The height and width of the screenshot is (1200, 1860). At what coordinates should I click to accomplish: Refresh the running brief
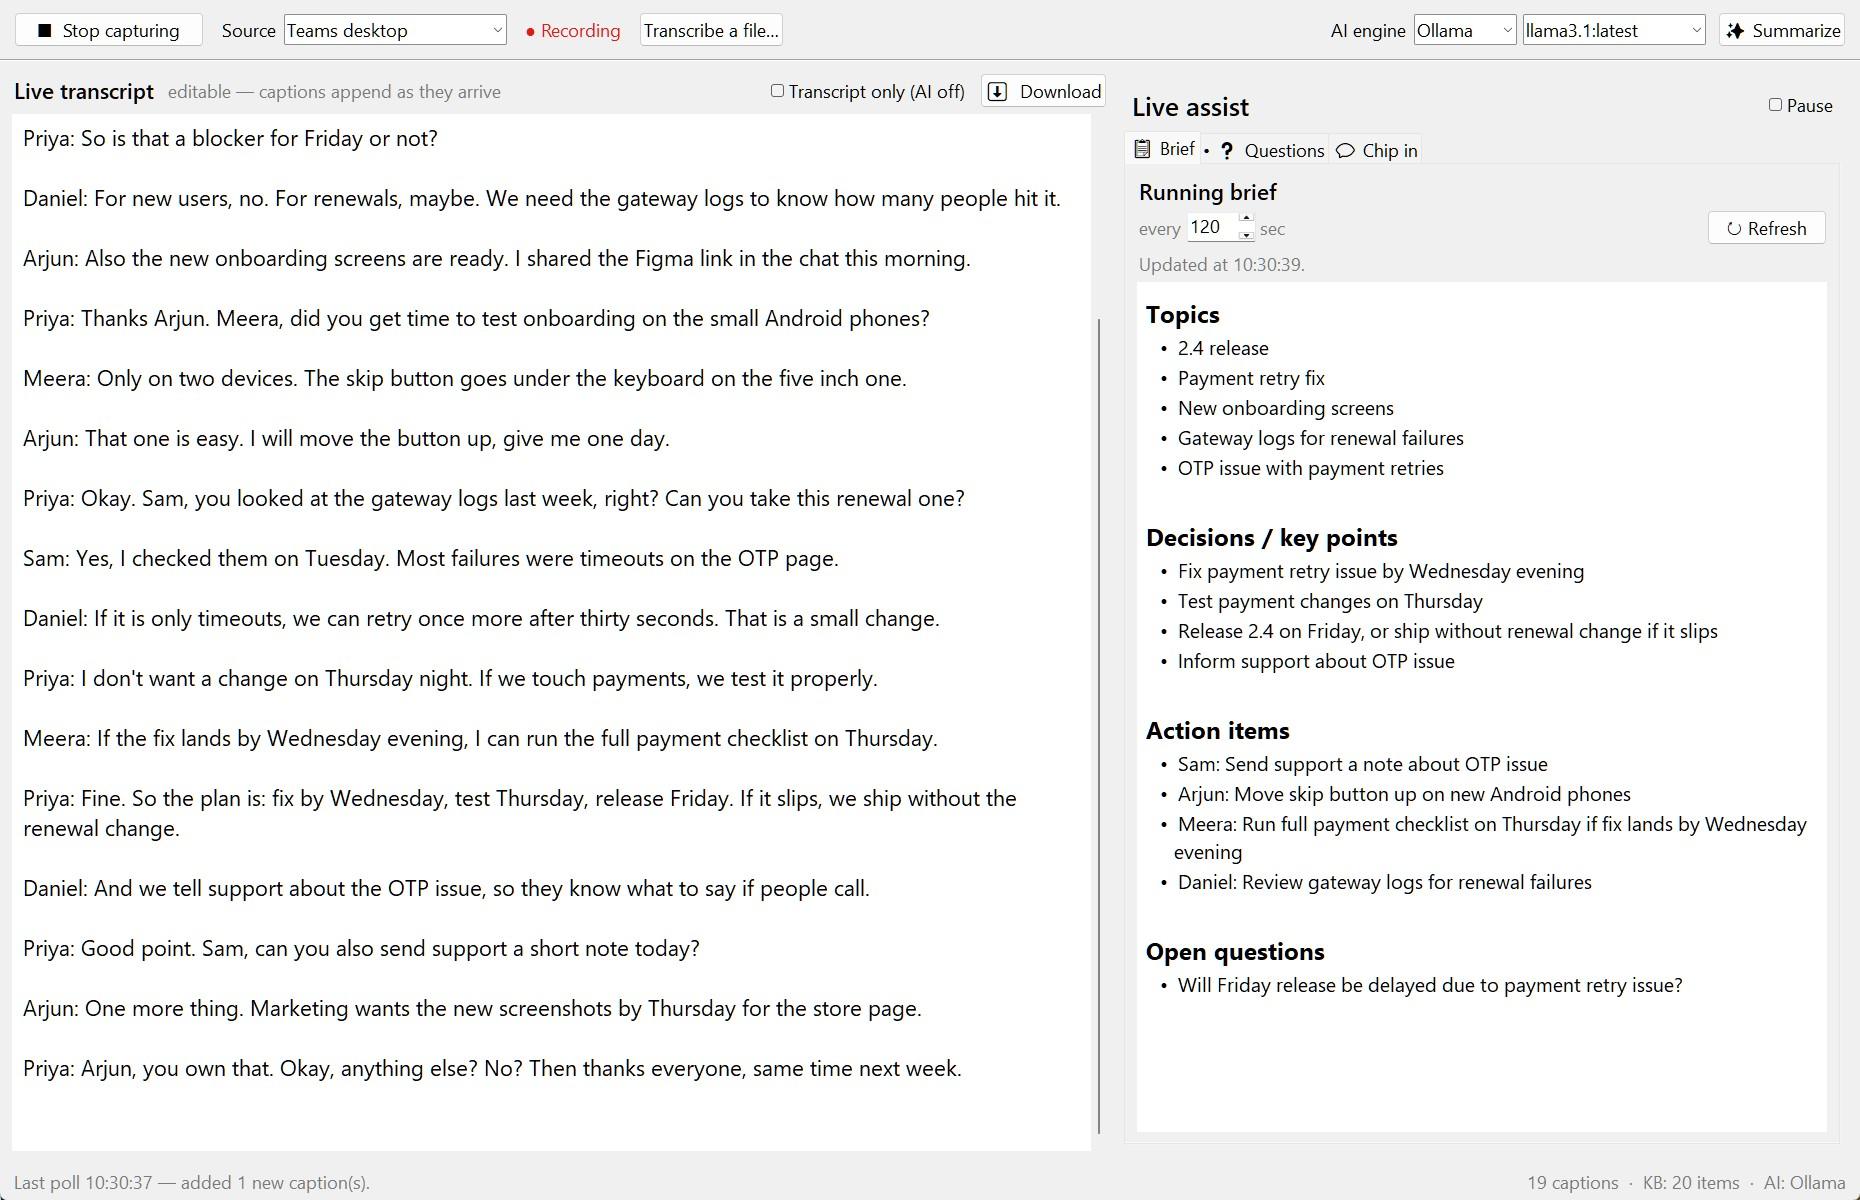[1766, 228]
